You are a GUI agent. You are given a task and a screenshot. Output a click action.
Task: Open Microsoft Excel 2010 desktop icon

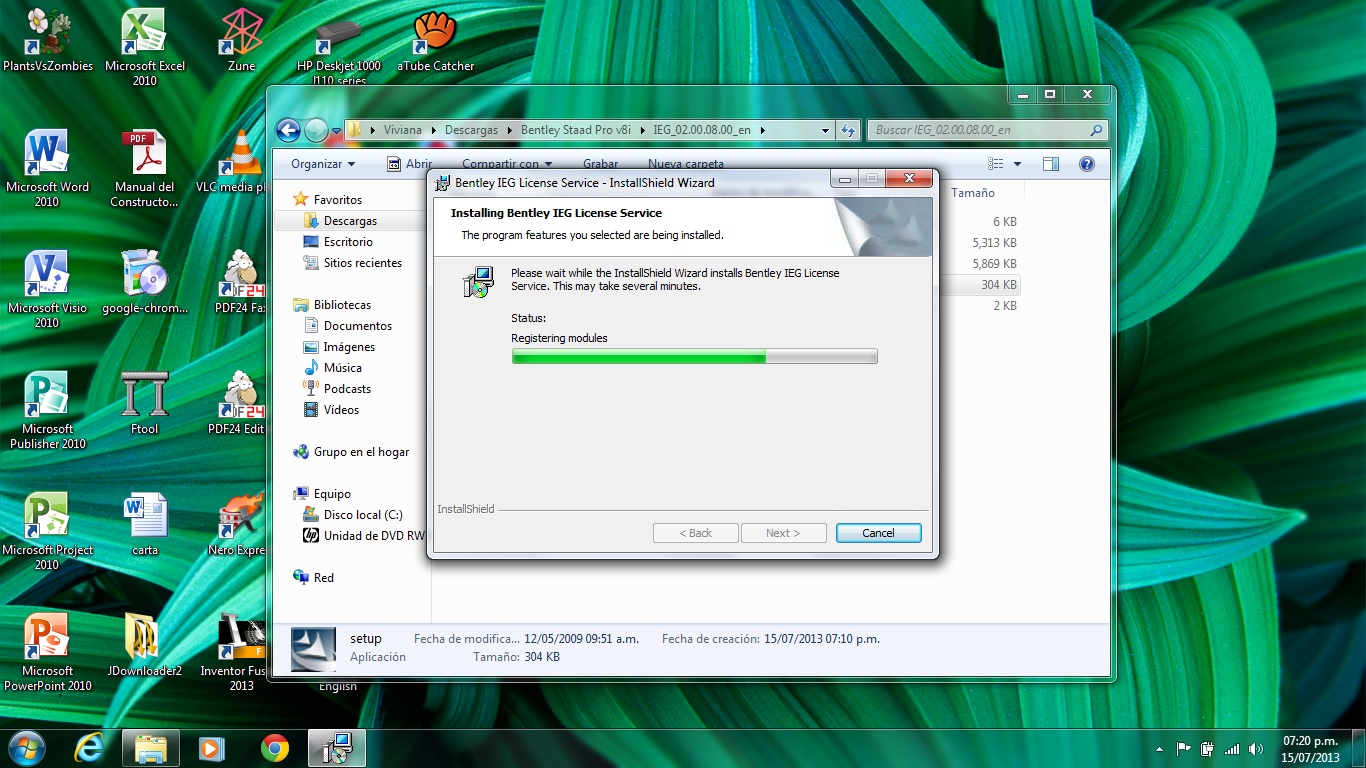pos(144,47)
